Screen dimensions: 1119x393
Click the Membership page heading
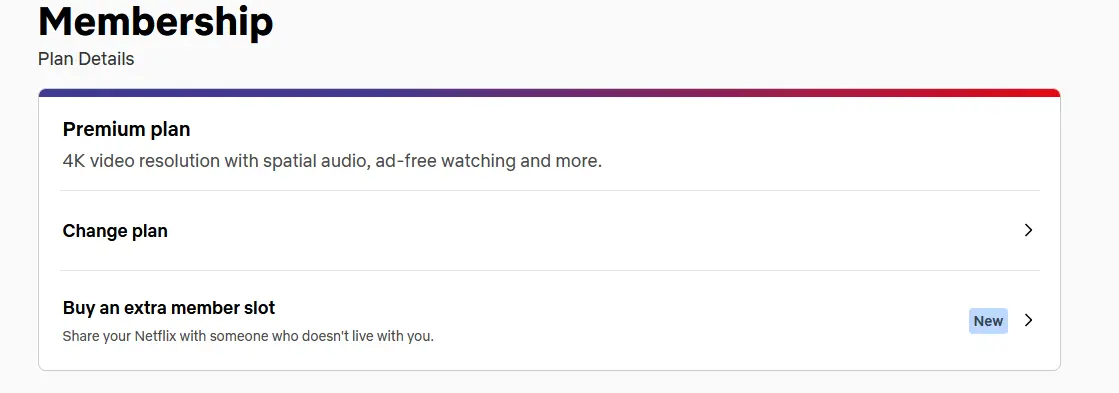point(156,21)
